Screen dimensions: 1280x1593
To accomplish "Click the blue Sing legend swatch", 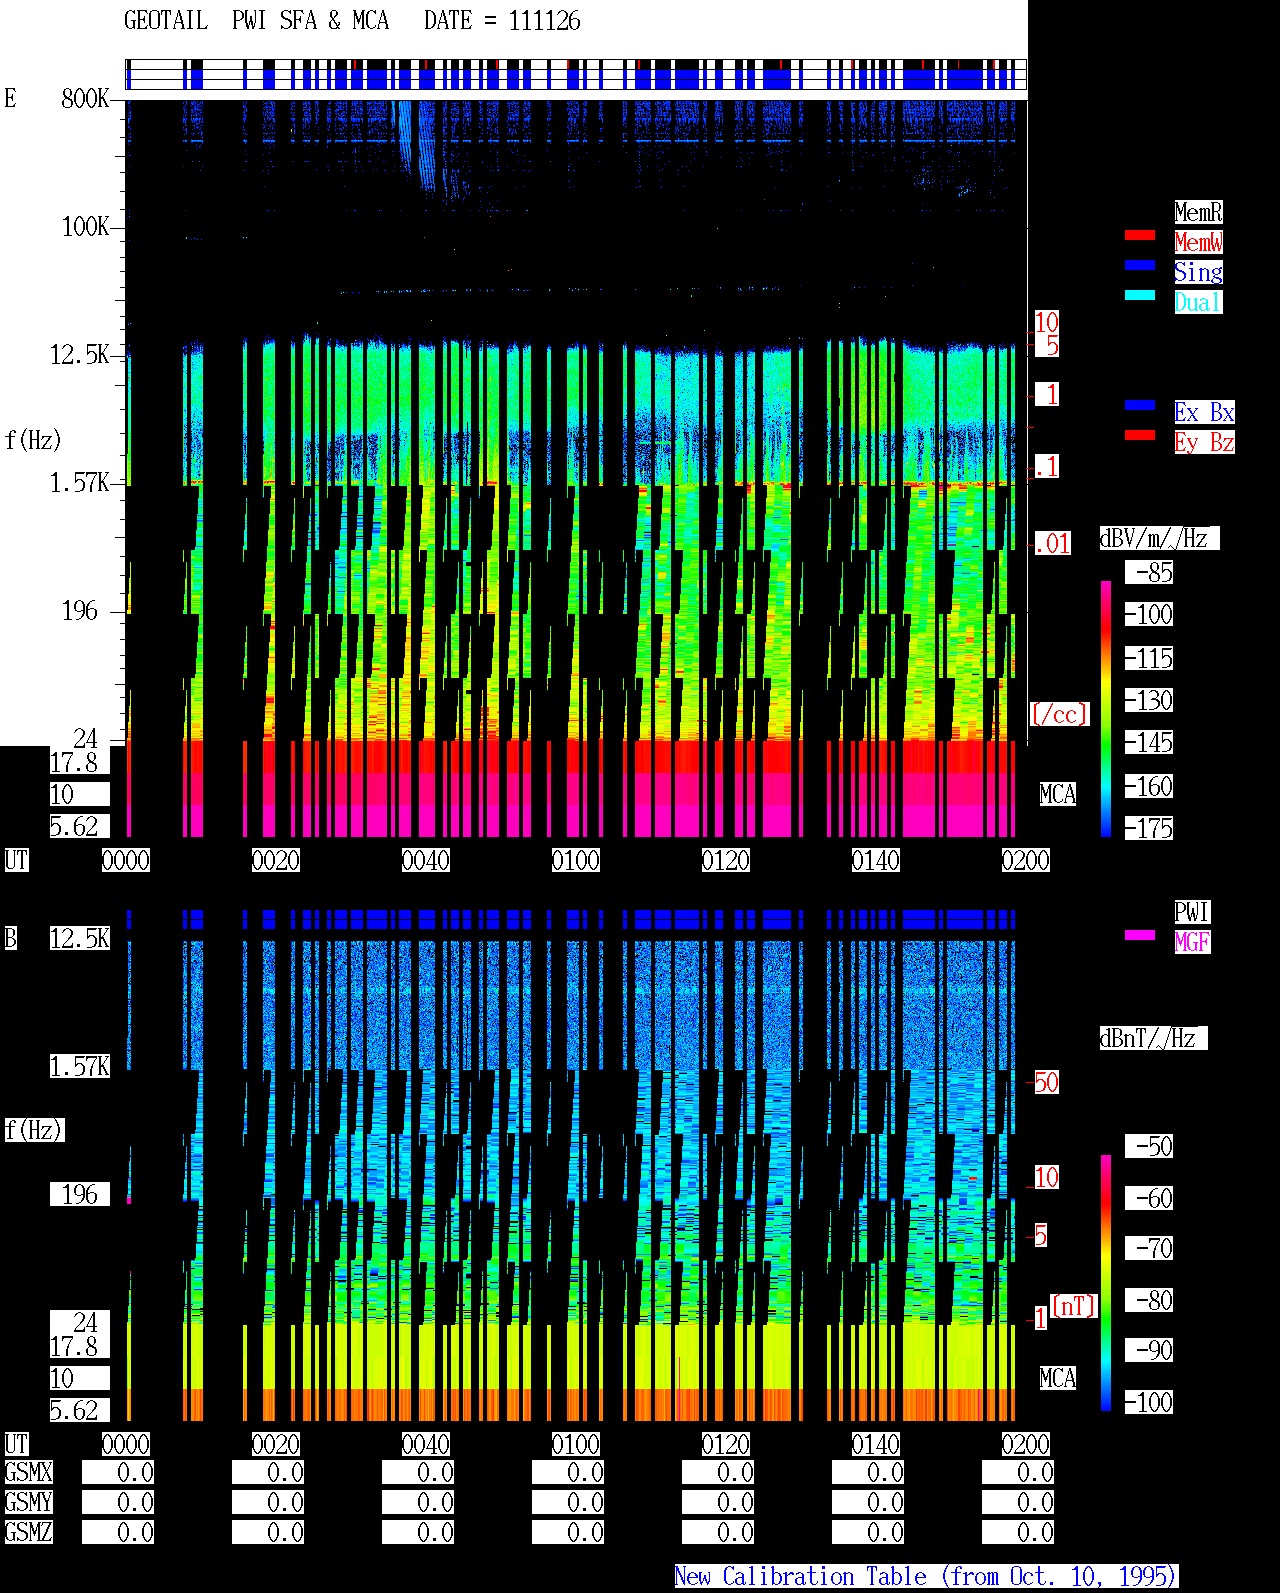I will [x=1139, y=266].
